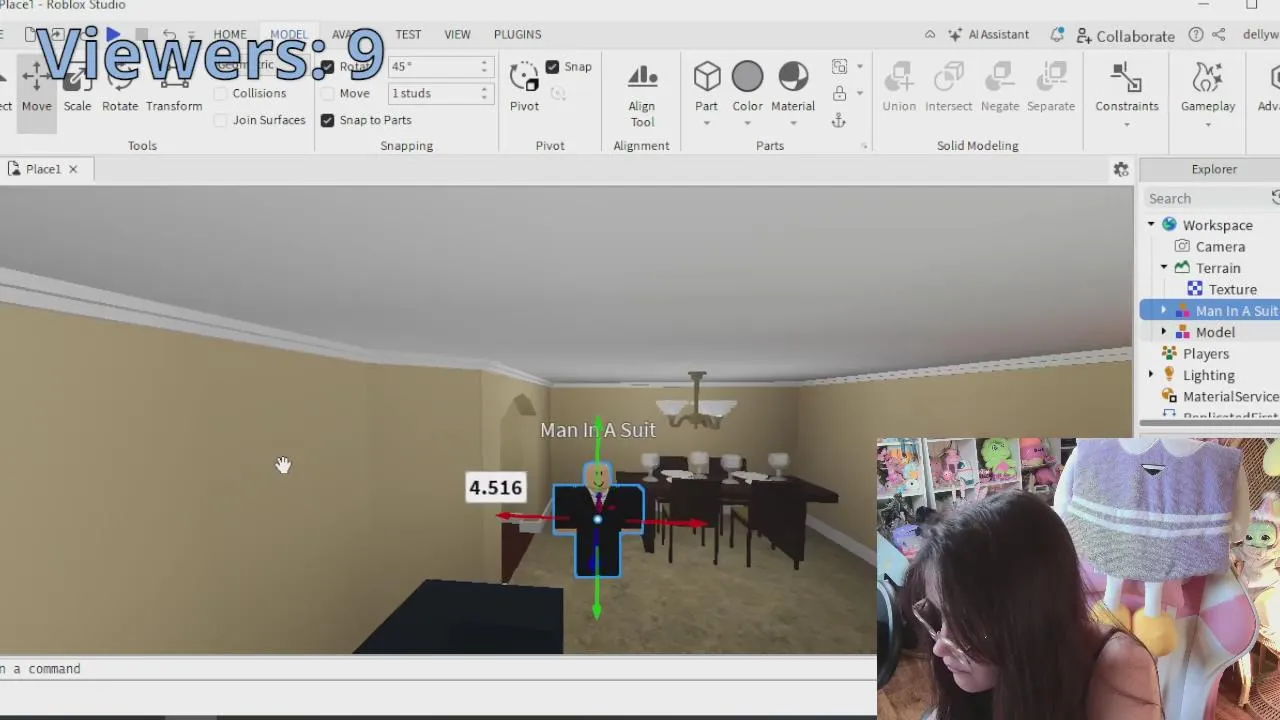Click the blue Play button

click(x=113, y=35)
